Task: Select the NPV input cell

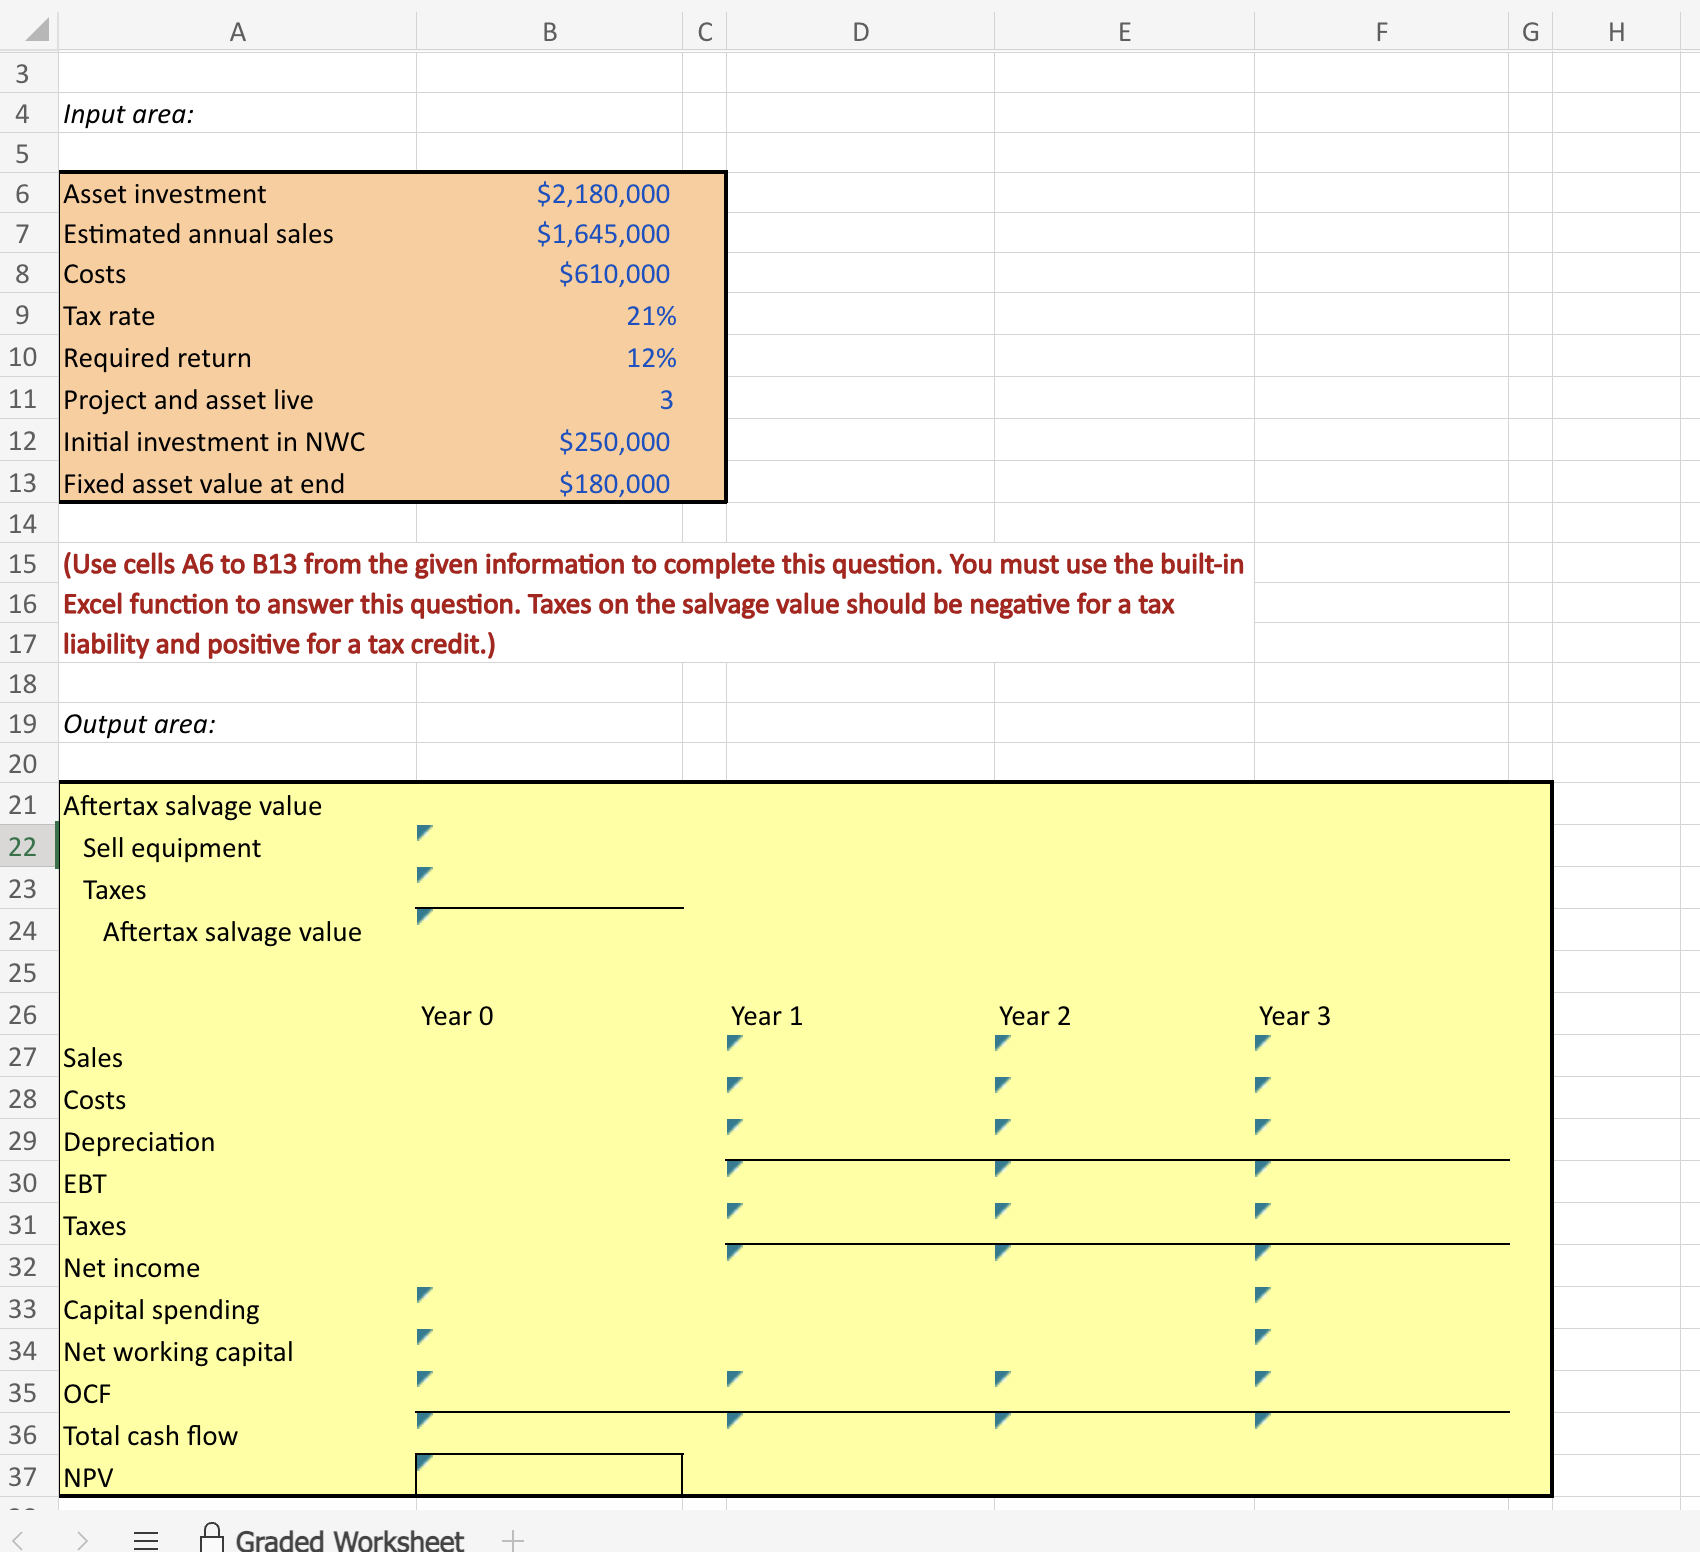Action: tap(548, 1476)
